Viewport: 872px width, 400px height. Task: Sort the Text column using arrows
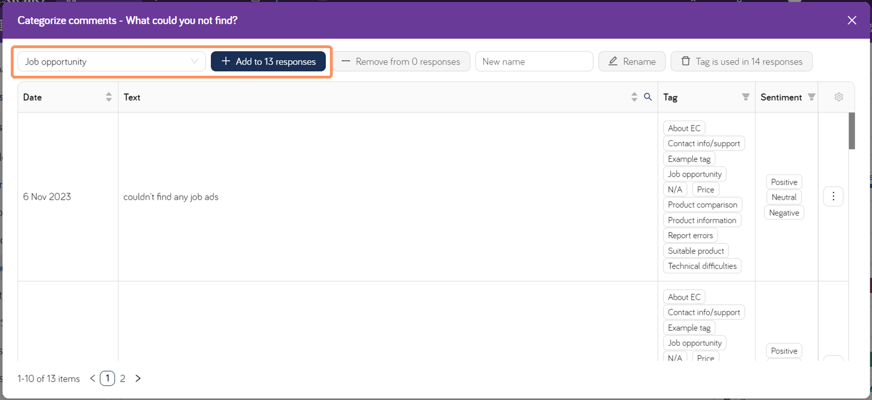pyautogui.click(x=634, y=97)
